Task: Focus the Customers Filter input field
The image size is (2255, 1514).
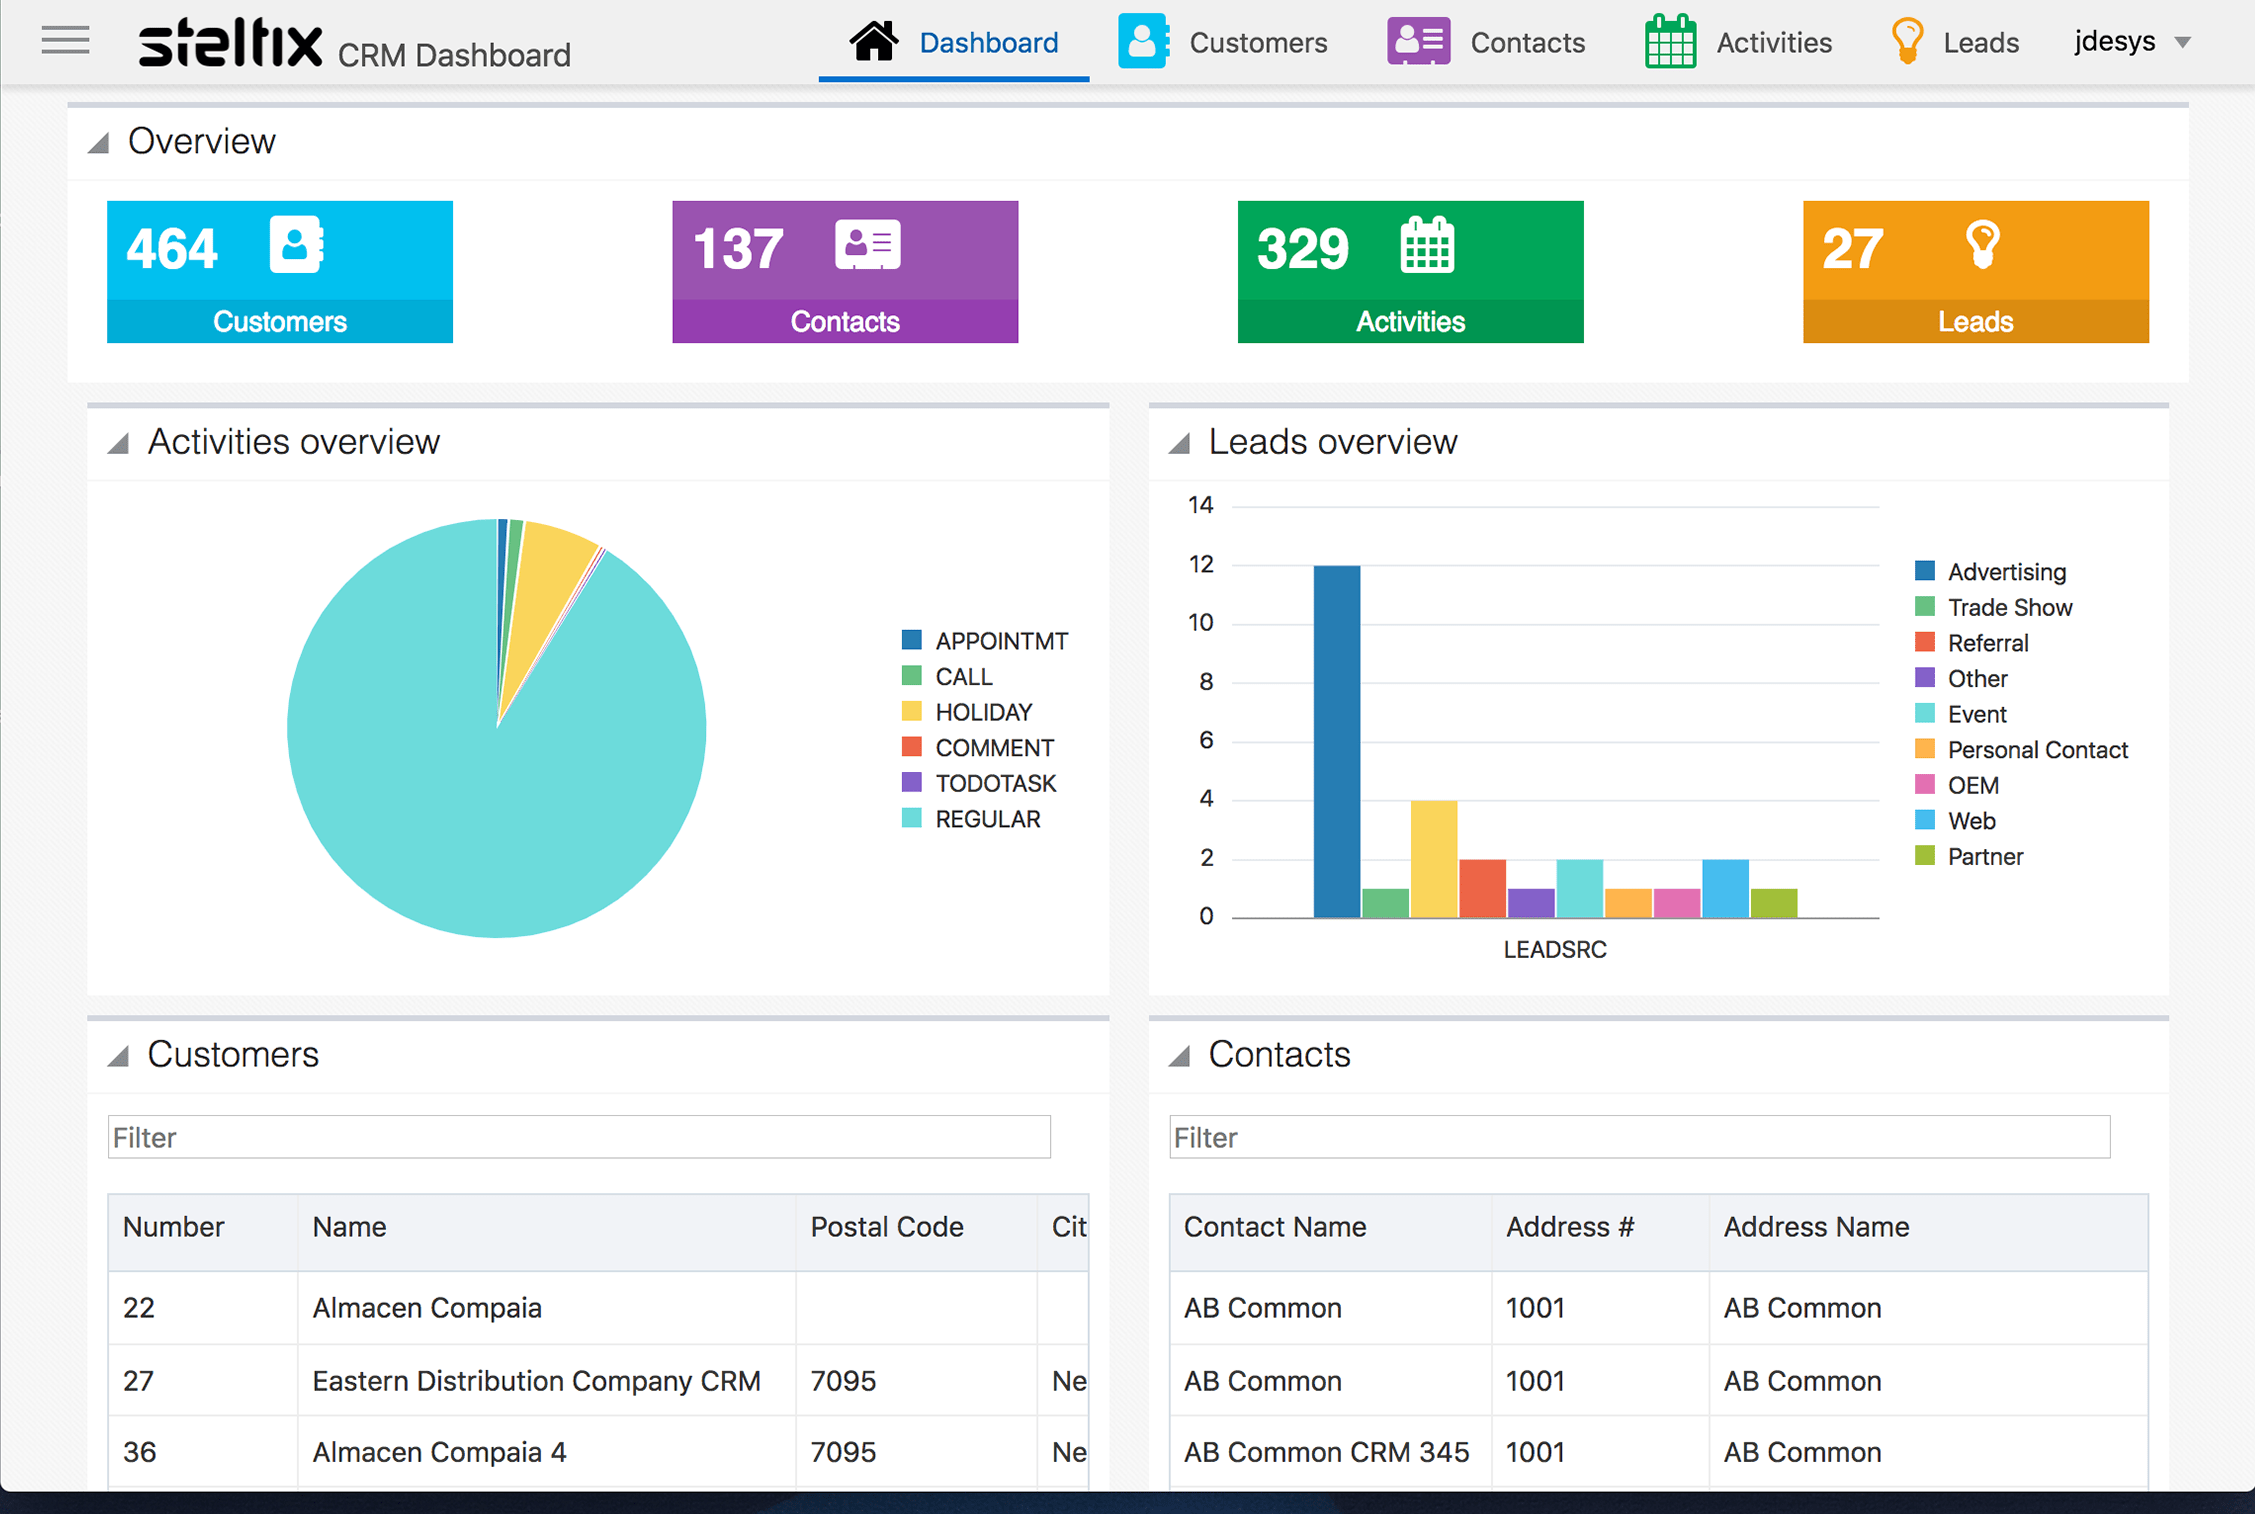Action: click(579, 1137)
